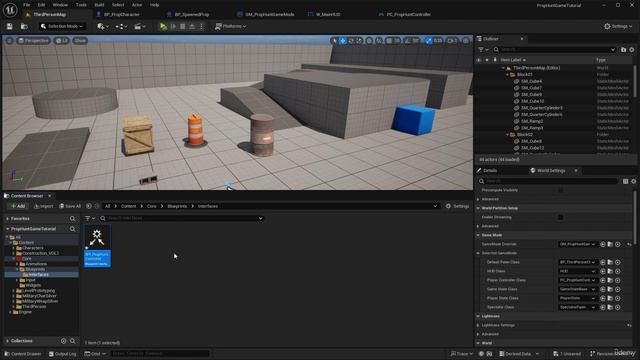The image size is (640, 360).
Task: Open the Content Drawer from status bar
Action: coord(23,354)
